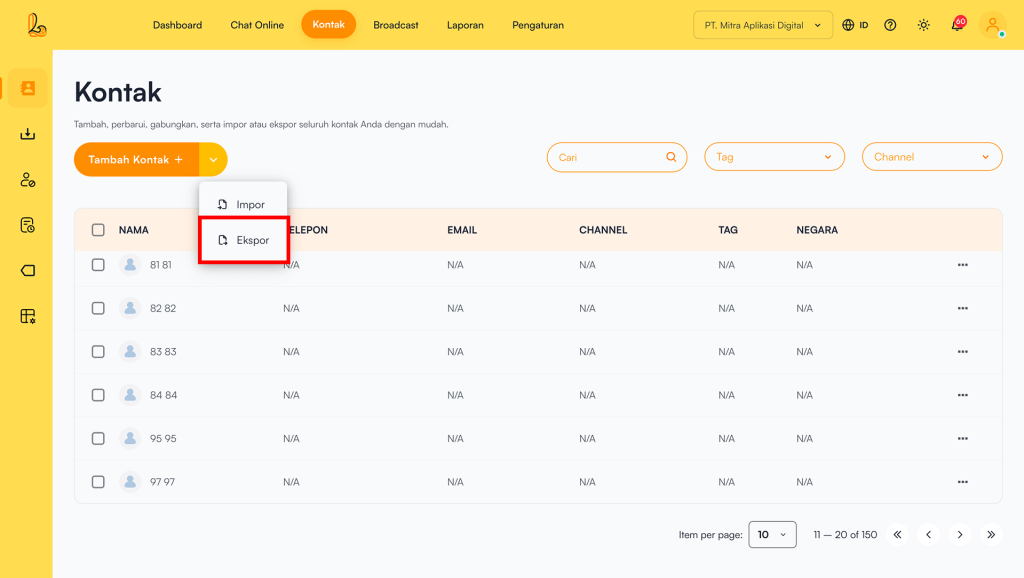Choose Ekspor from the dropdown menu
The width and height of the screenshot is (1024, 578).
pyautogui.click(x=244, y=240)
